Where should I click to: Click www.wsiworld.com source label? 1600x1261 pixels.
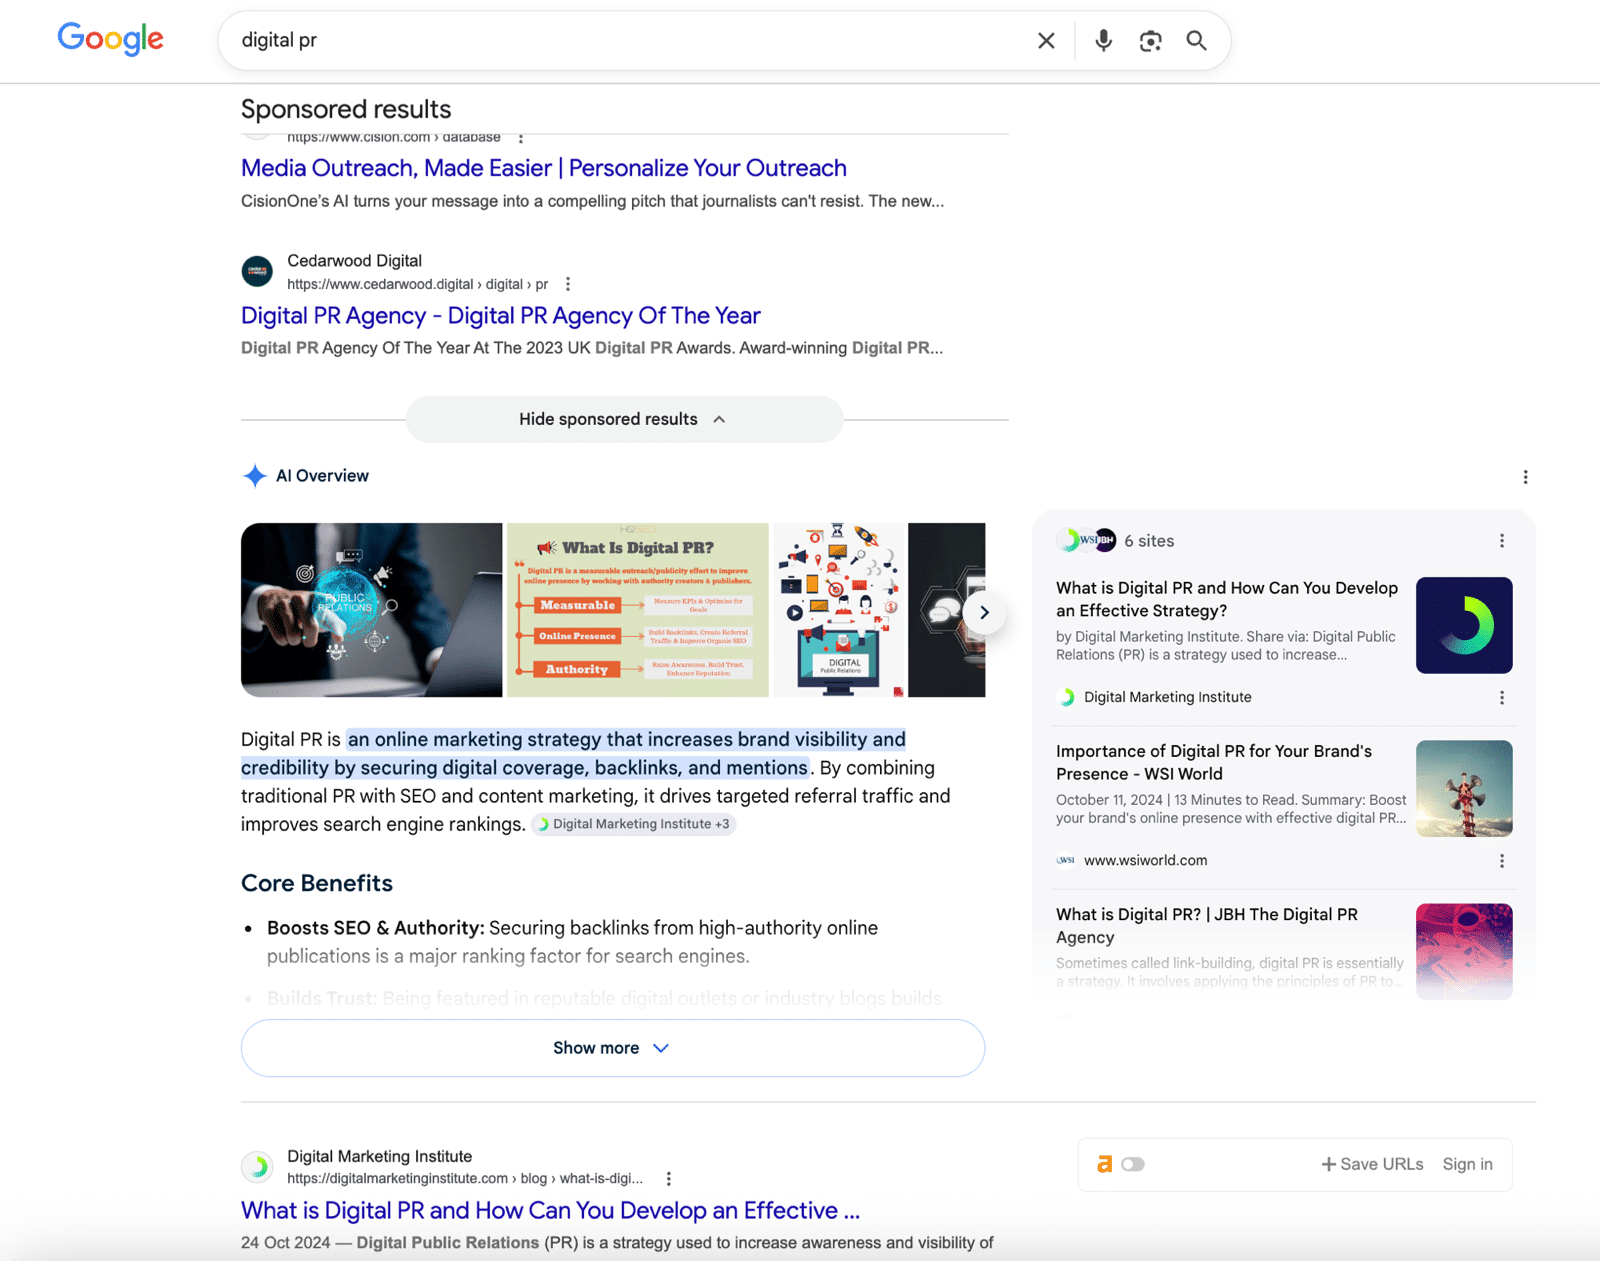tap(1145, 860)
